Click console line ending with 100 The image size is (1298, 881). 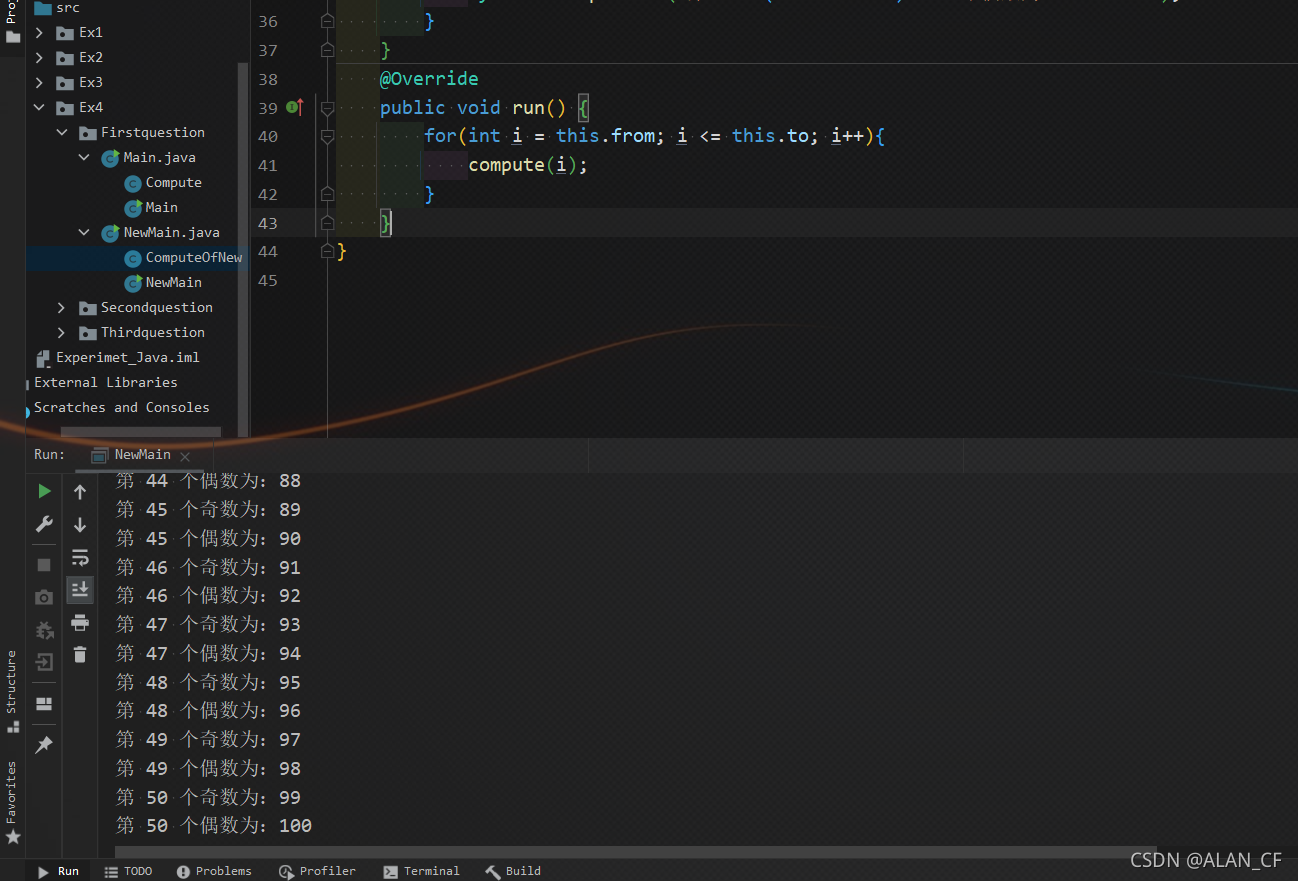pos(214,826)
